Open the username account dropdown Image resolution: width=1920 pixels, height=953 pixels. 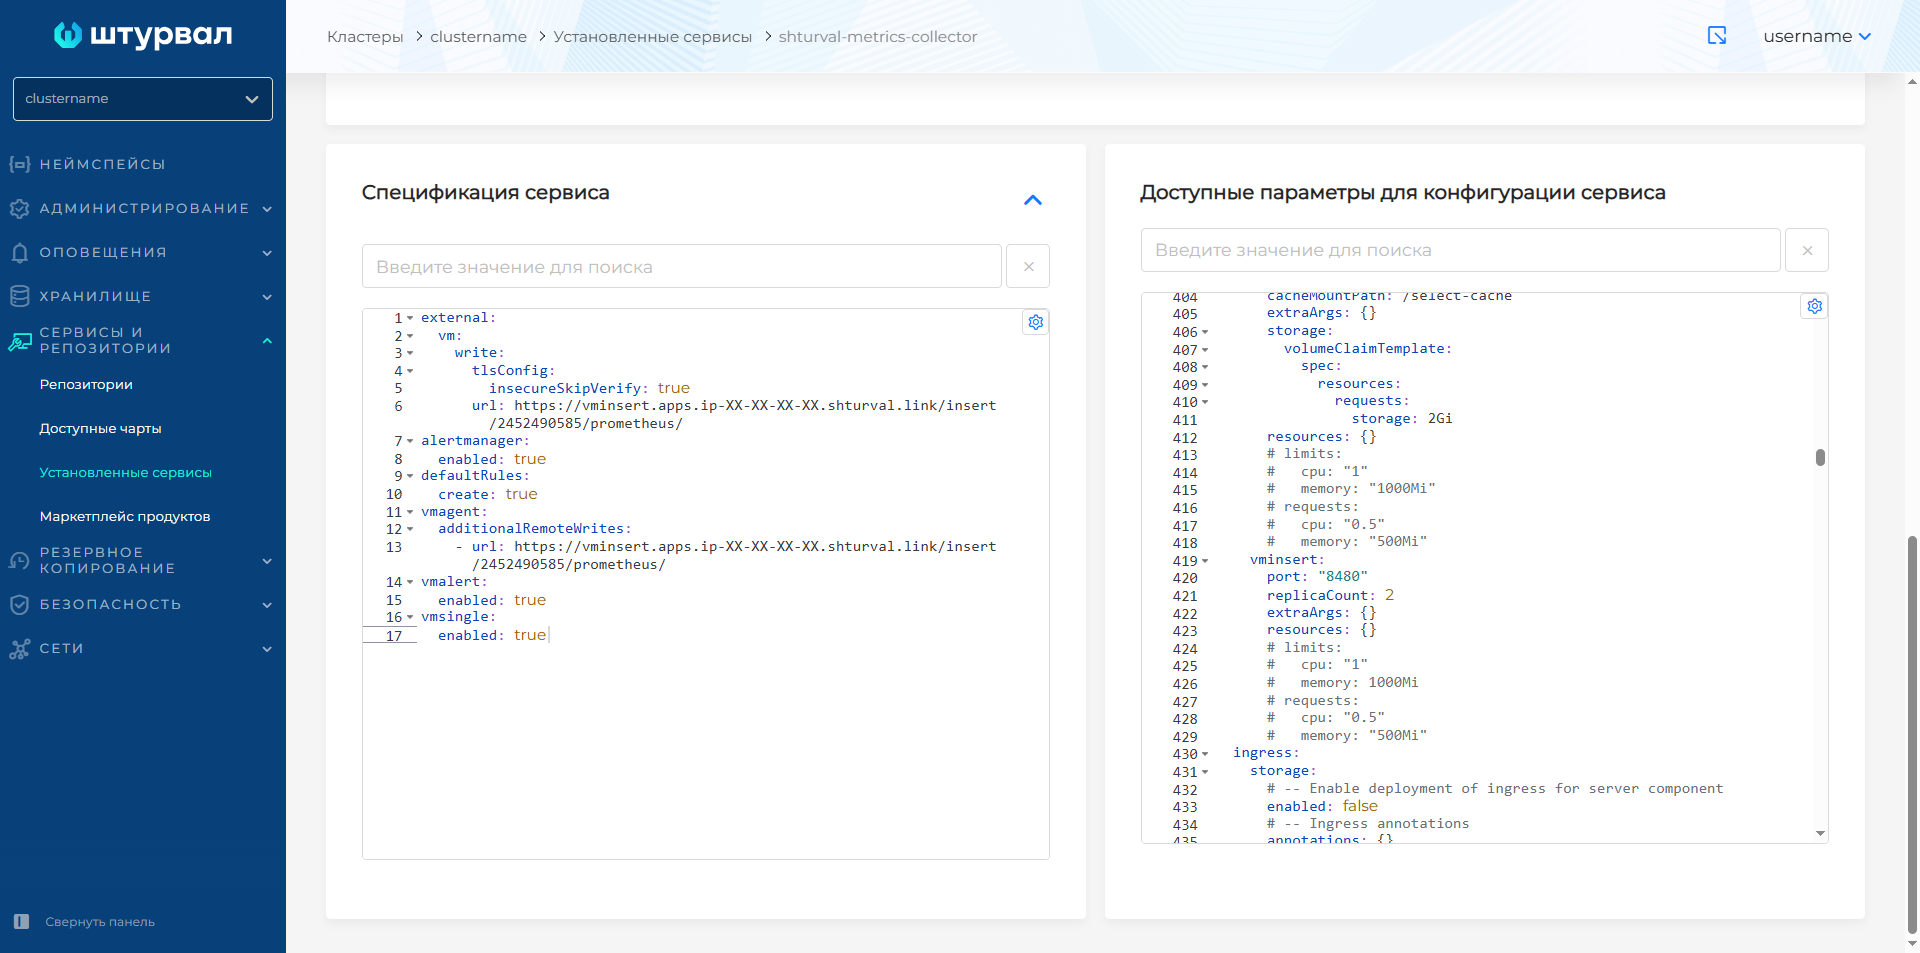tap(1817, 36)
